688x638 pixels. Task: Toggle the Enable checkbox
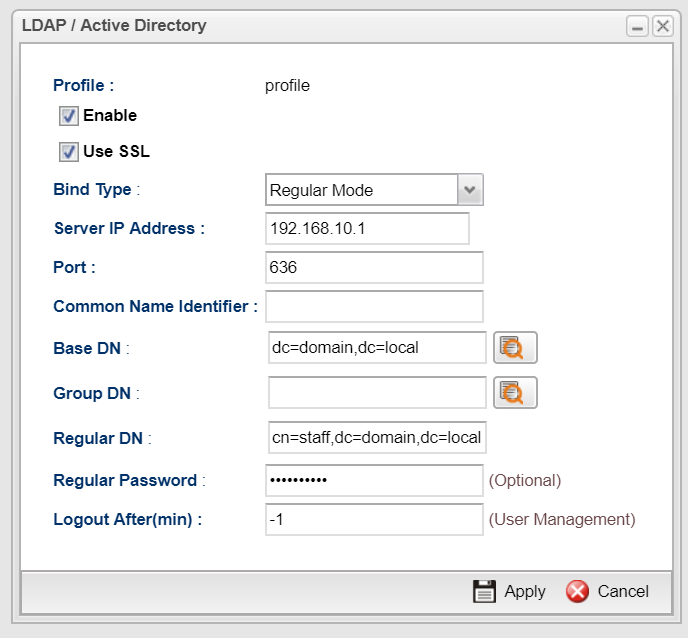point(69,116)
